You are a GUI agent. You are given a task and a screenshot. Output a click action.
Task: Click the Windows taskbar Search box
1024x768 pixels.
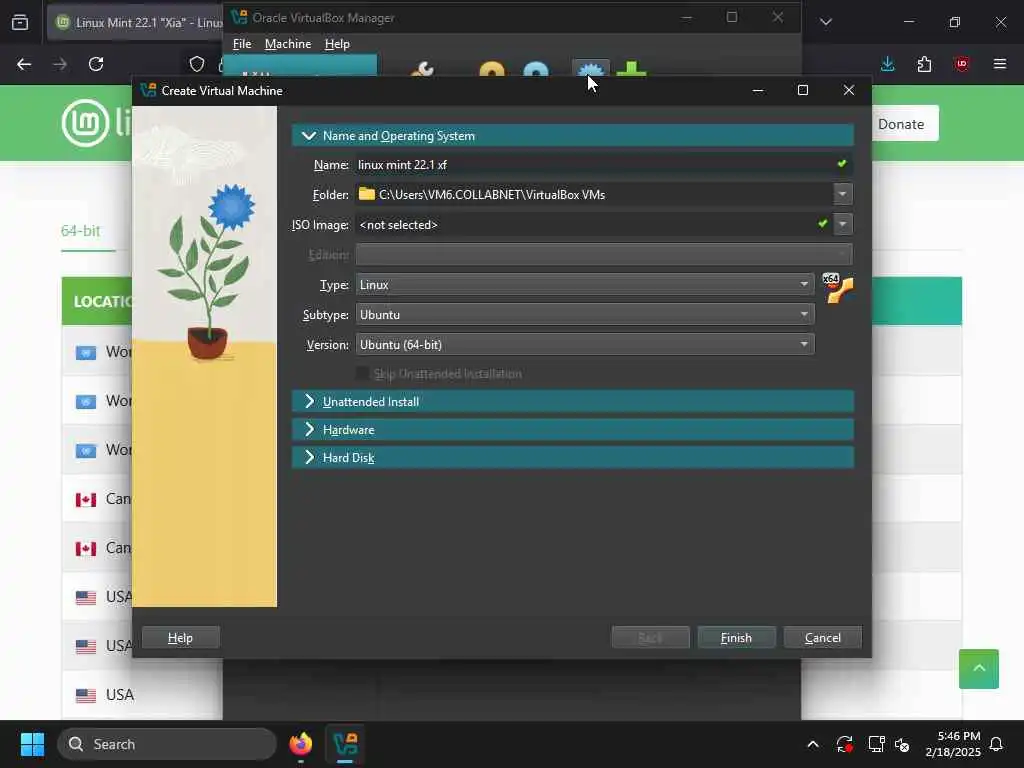click(167, 744)
